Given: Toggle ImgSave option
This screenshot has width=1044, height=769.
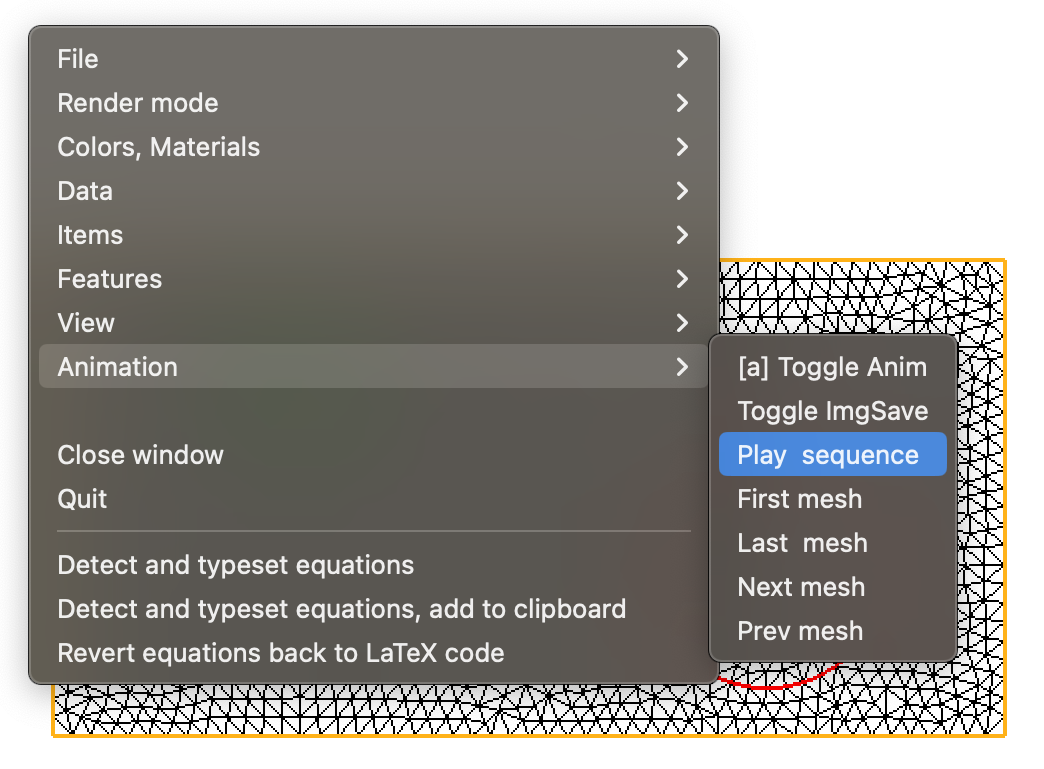Looking at the screenshot, I should click(832, 411).
